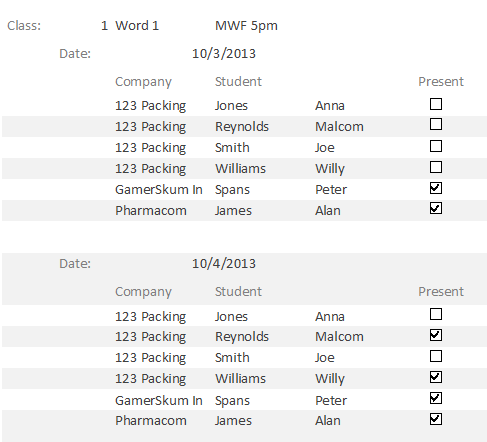Viewport: 487px width, 442px height.
Task: Tick Joe Smith's Present checkbox for 10/3/2013
Action: coord(436,146)
